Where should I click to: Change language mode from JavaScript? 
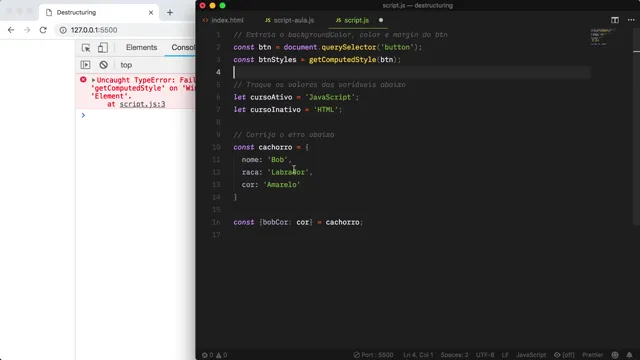pyautogui.click(x=531, y=355)
